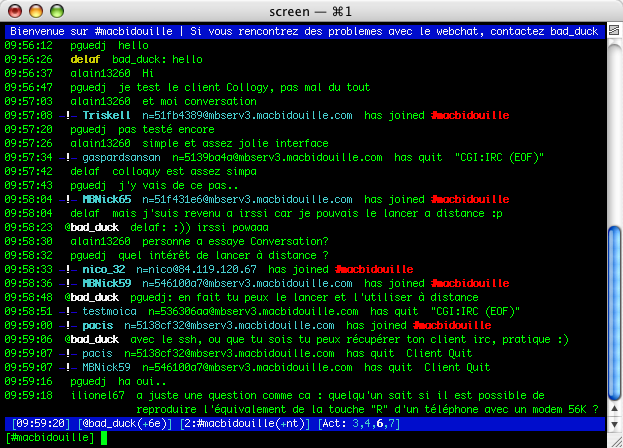Click the red '#macbidouille' on the nico_32 join line
The height and width of the screenshot is (448, 623).
(x=374, y=269)
